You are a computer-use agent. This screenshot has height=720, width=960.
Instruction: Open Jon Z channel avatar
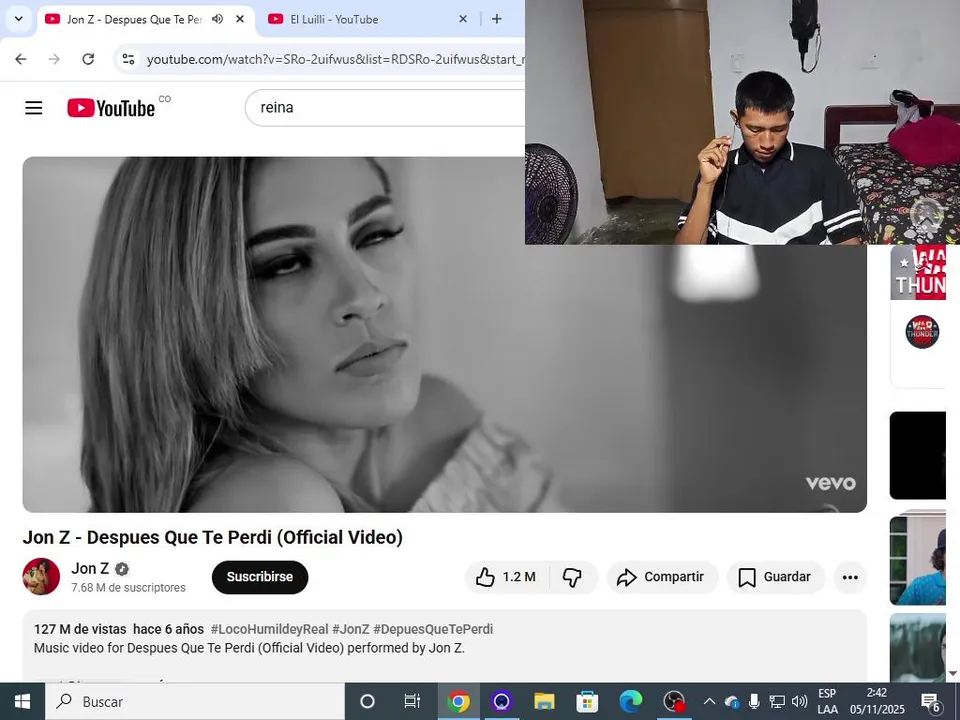tap(41, 576)
